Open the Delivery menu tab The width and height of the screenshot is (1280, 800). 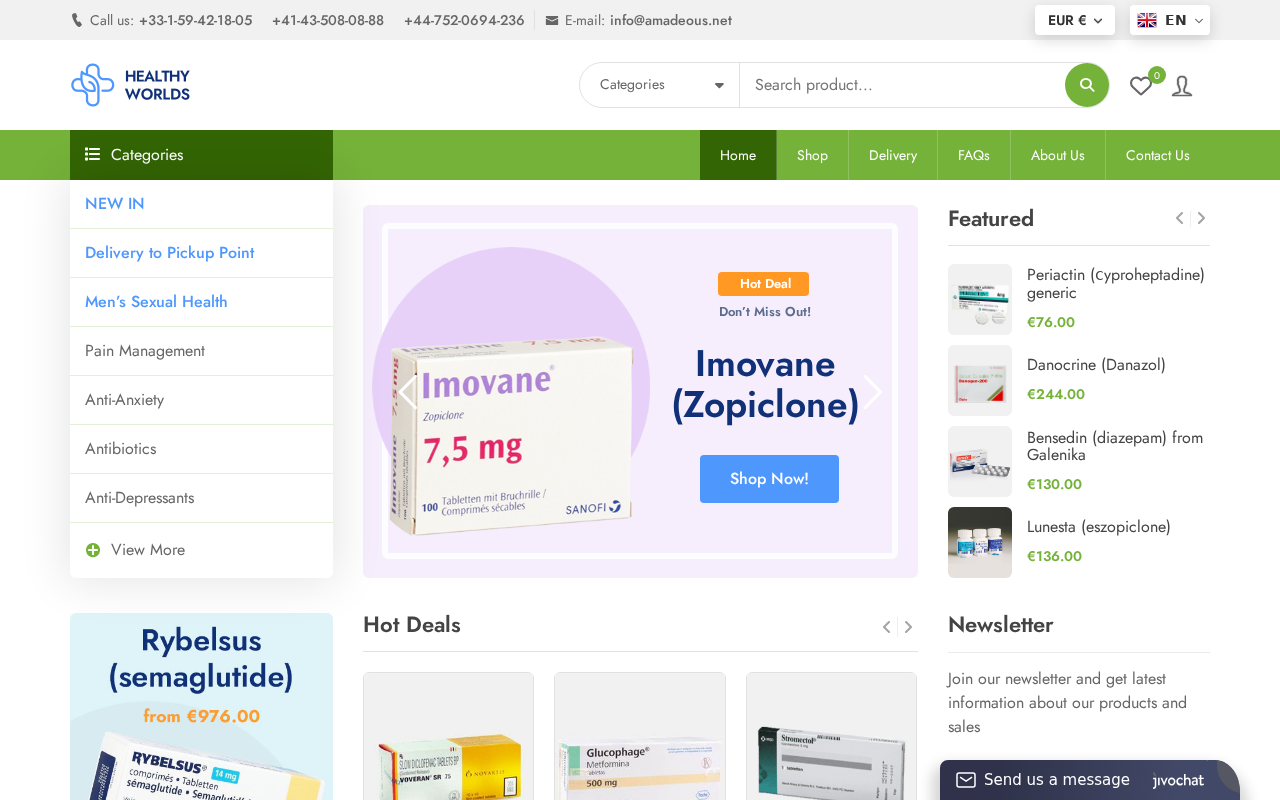point(893,155)
